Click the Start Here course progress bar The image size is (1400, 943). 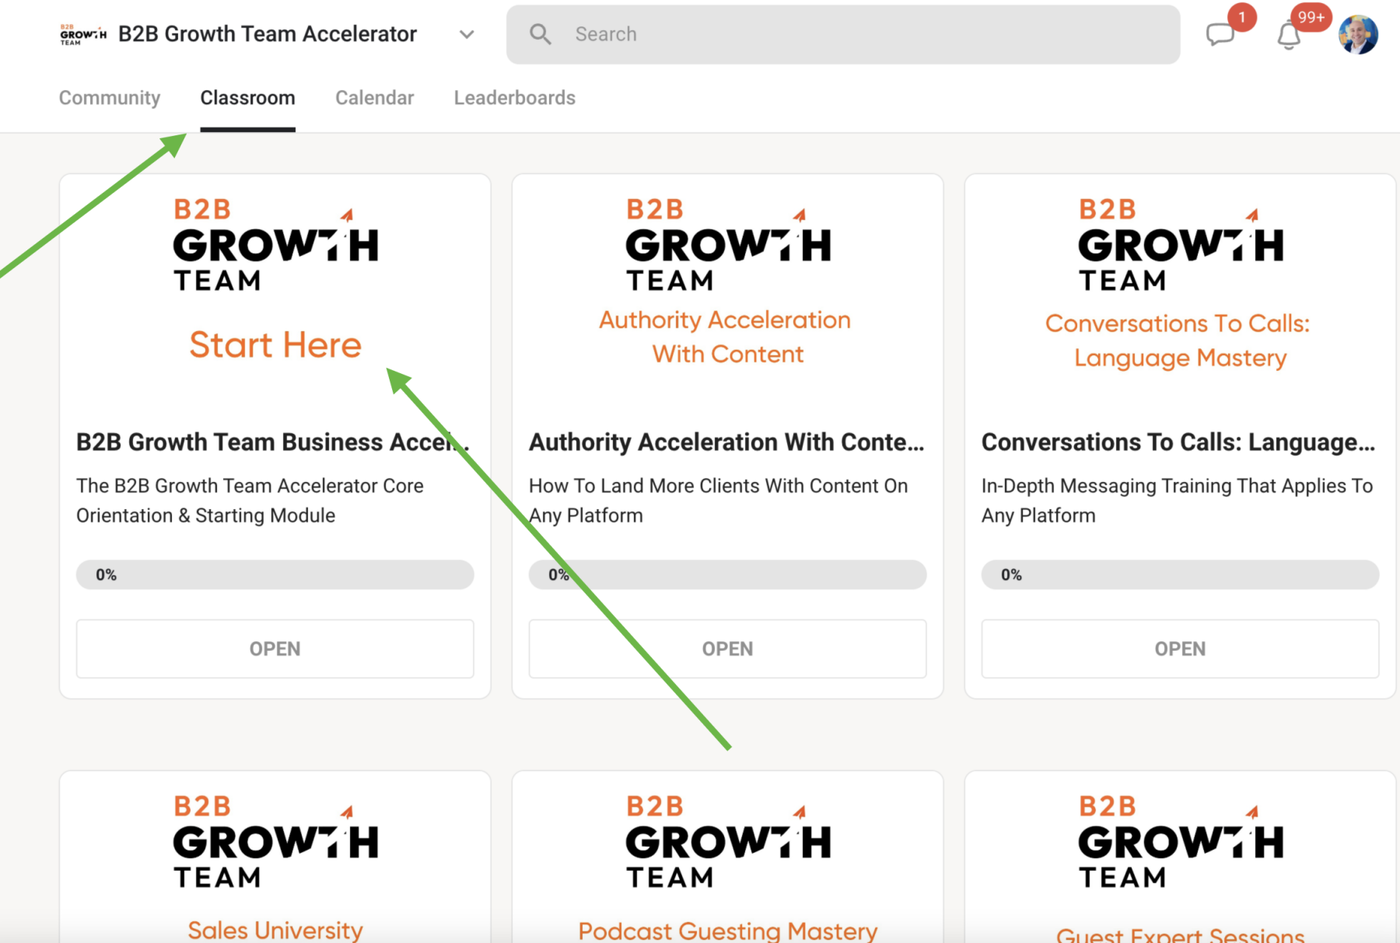tap(275, 575)
